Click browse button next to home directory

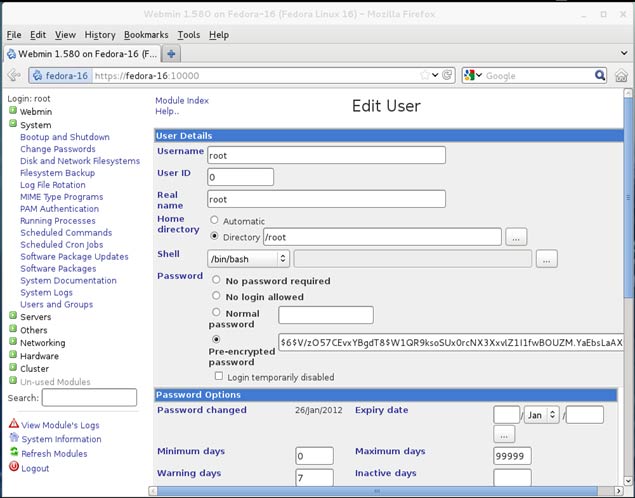point(516,237)
